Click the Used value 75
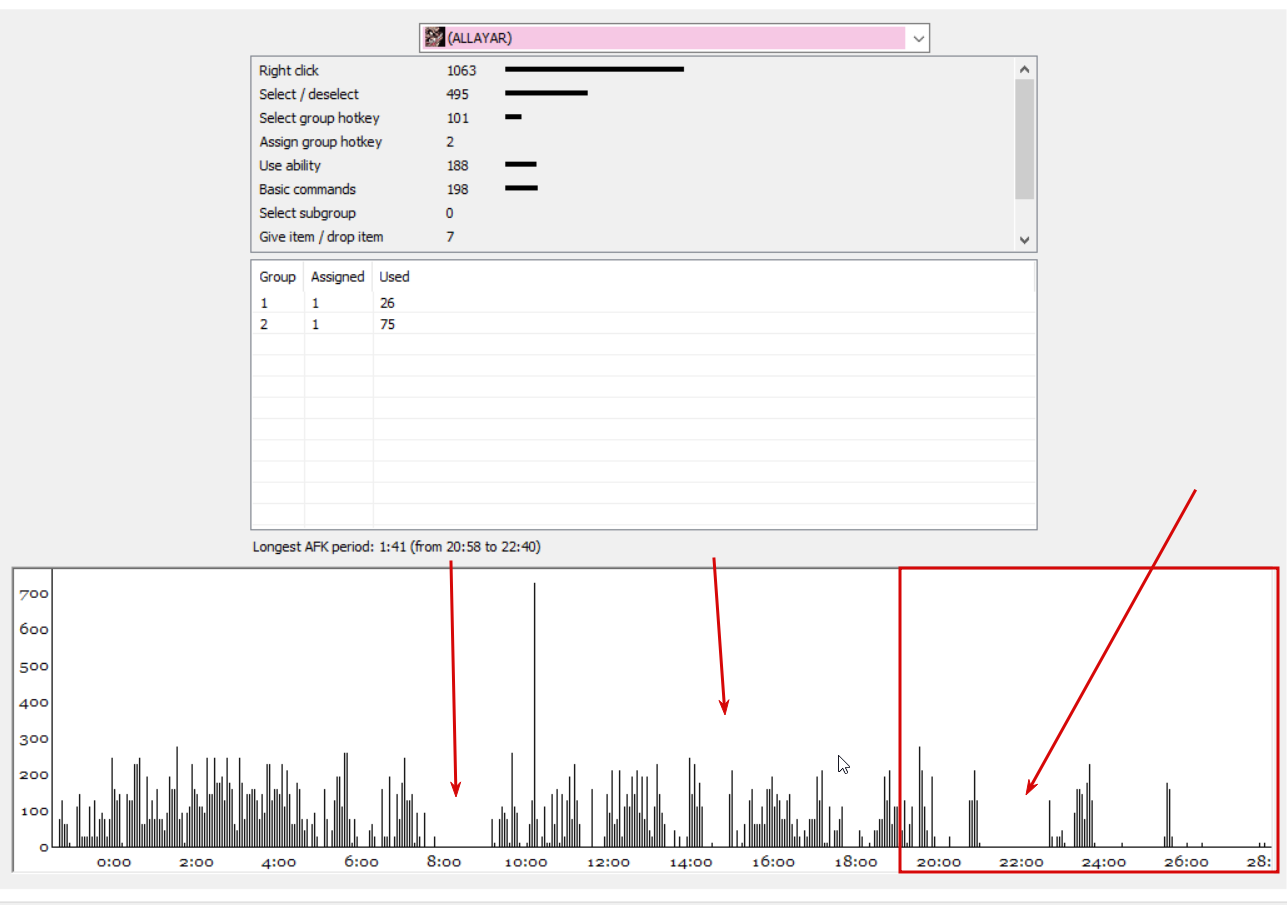Viewport: 1287px width, 905px height. [387, 324]
